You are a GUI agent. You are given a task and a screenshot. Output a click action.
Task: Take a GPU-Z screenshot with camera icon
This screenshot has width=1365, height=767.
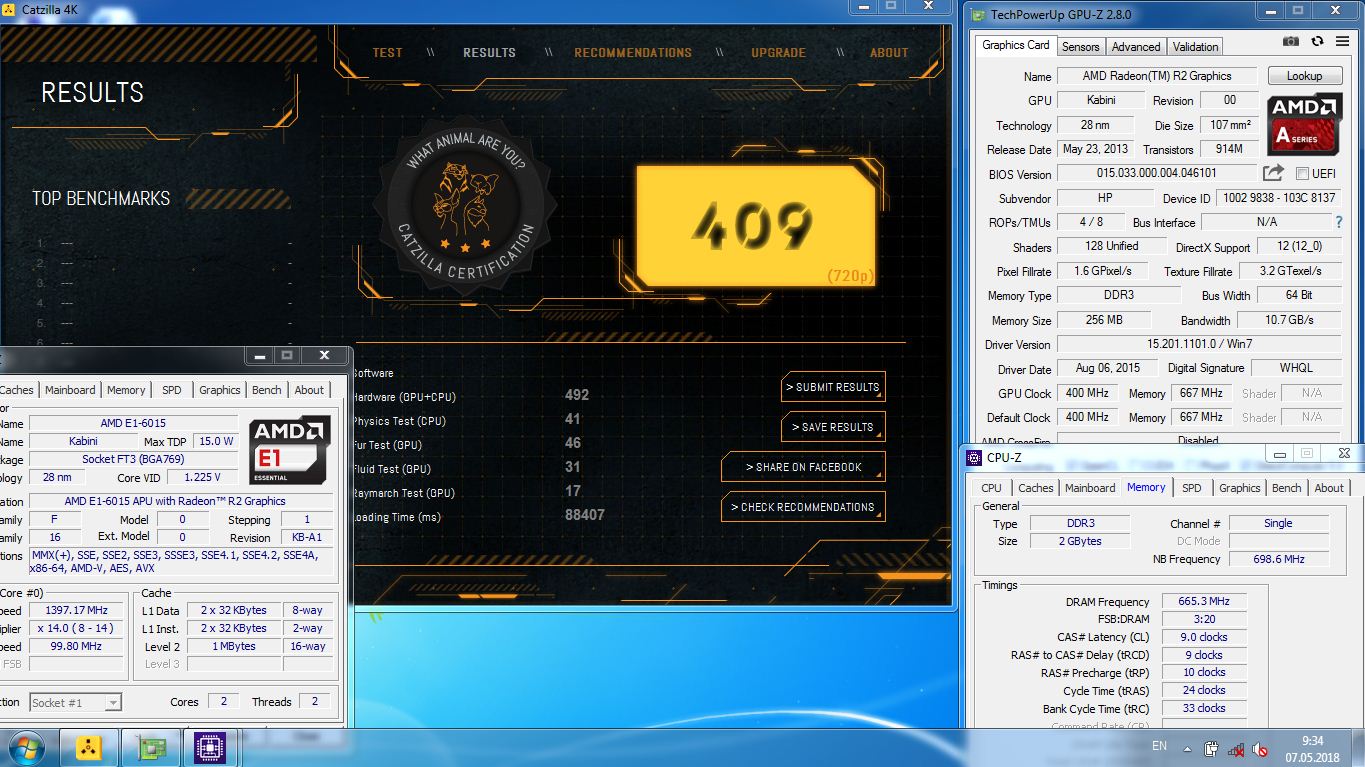click(x=1291, y=41)
